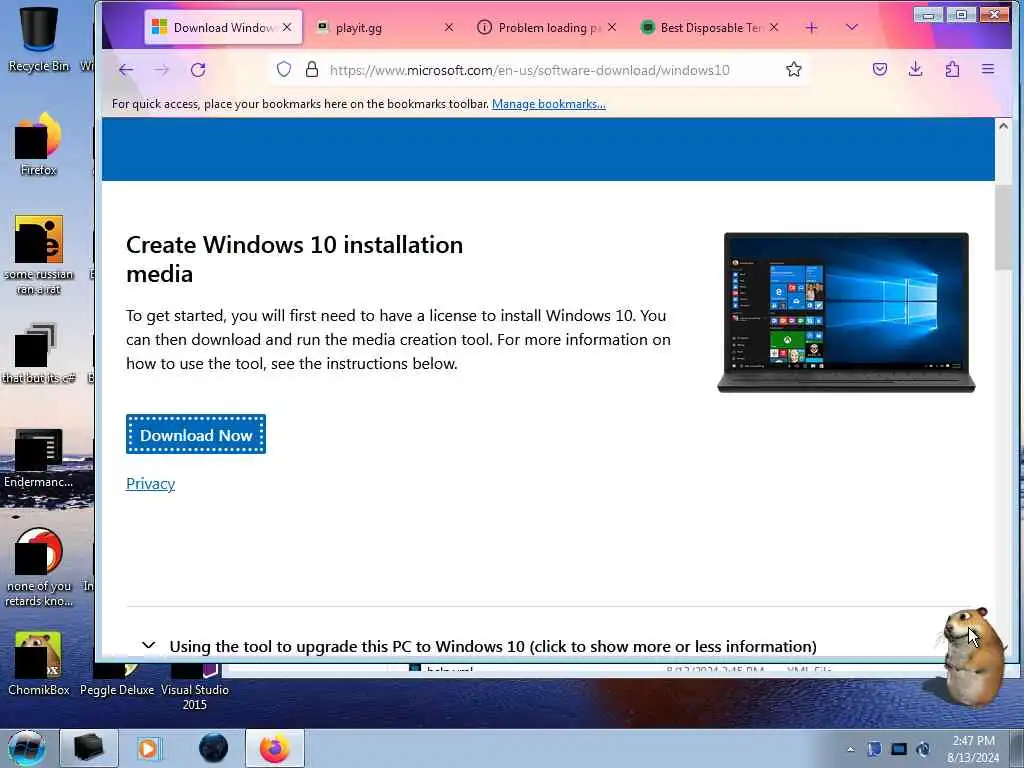Click the Windows 10 laptop image
The height and width of the screenshot is (768, 1024).
(846, 313)
